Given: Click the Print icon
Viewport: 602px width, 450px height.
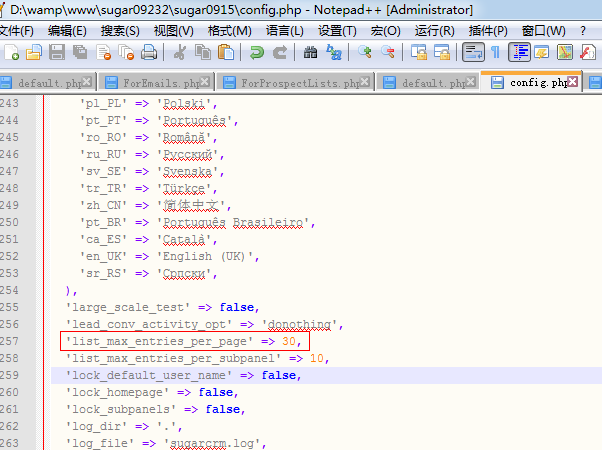Looking at the screenshot, I should (149, 52).
